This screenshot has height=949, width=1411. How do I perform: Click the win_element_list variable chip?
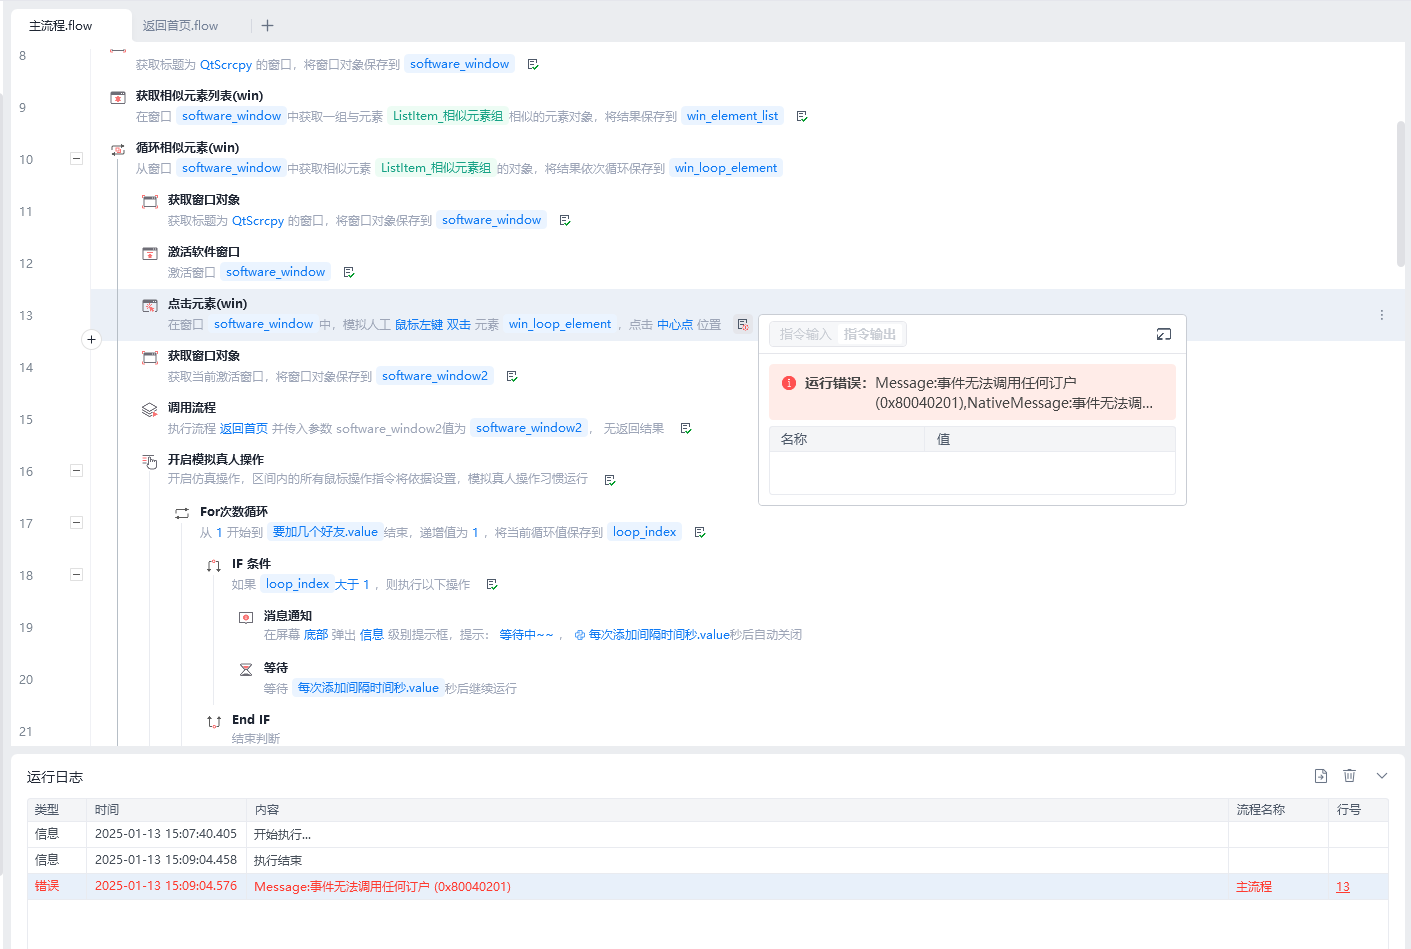click(732, 116)
